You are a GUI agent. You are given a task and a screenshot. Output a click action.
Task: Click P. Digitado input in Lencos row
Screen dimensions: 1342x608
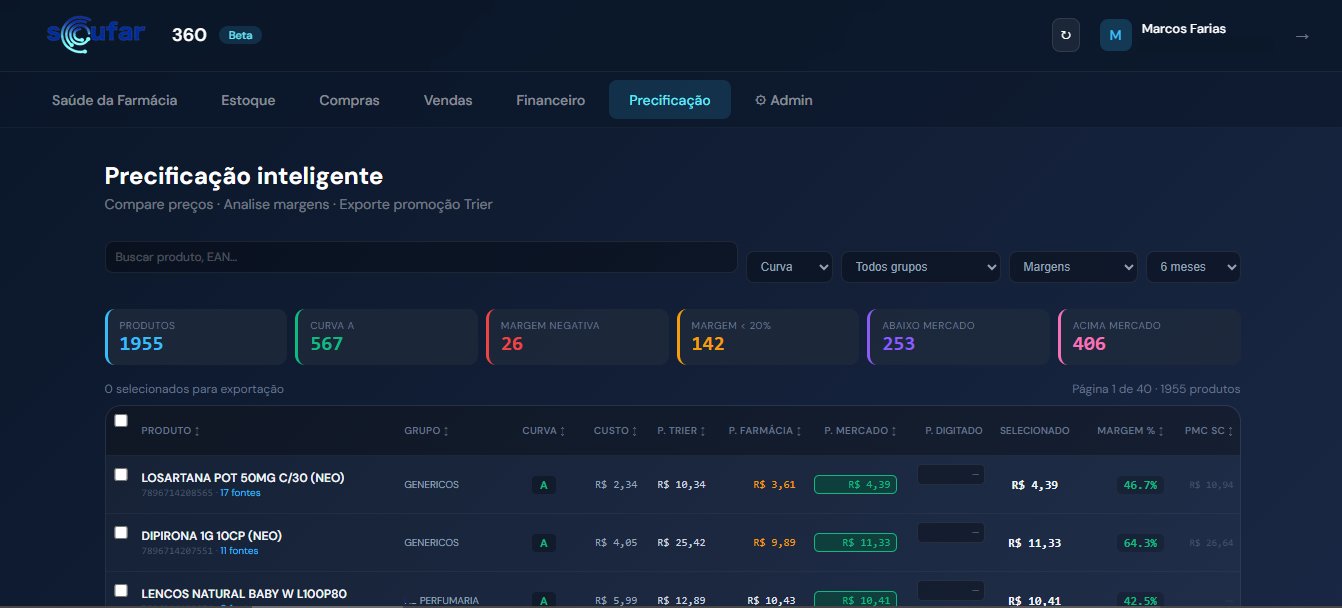[951, 590]
